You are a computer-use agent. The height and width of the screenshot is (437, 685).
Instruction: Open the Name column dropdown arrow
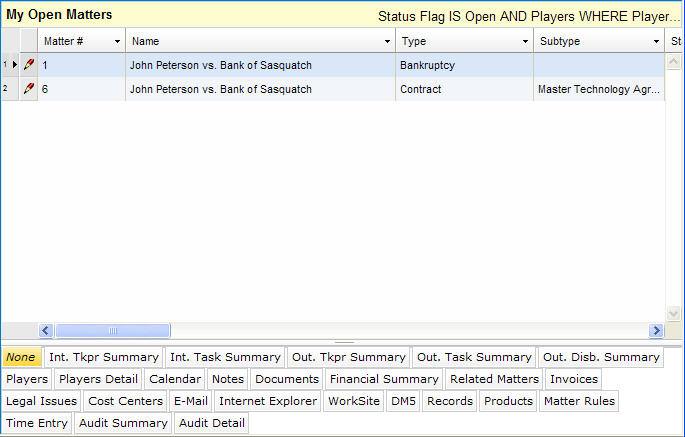(387, 42)
